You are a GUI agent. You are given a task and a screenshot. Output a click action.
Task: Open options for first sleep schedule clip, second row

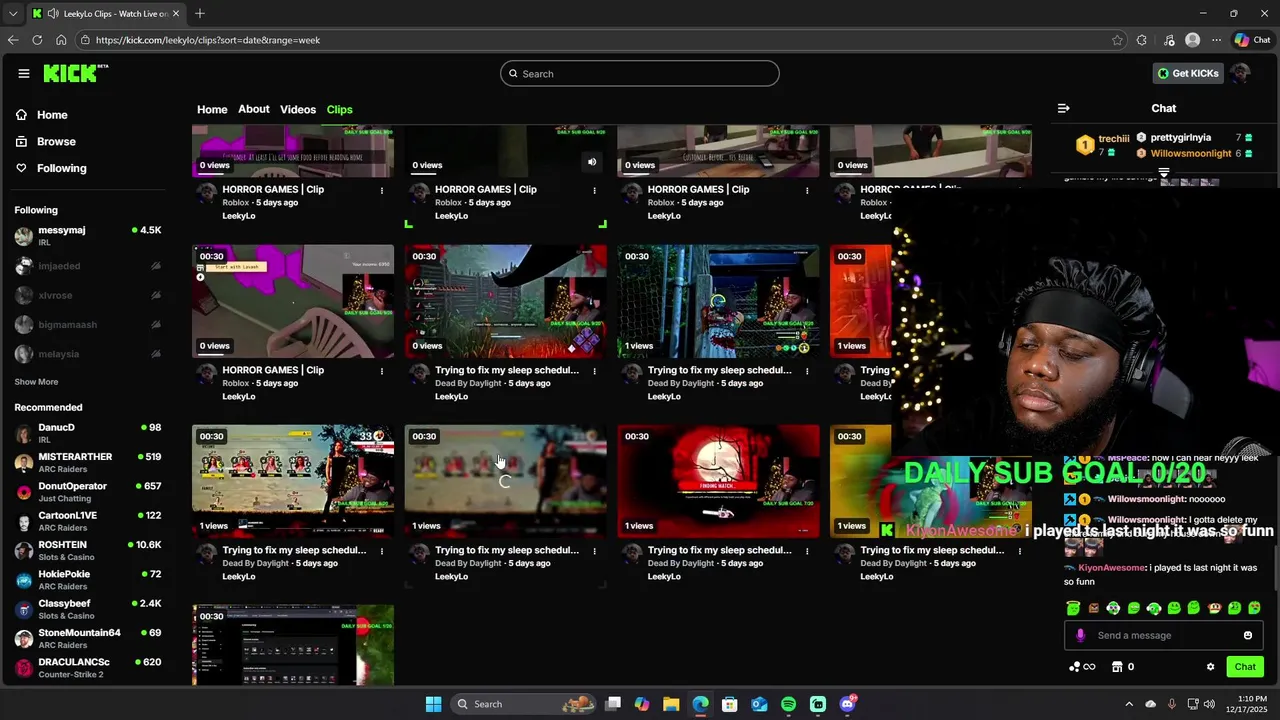tap(594, 371)
